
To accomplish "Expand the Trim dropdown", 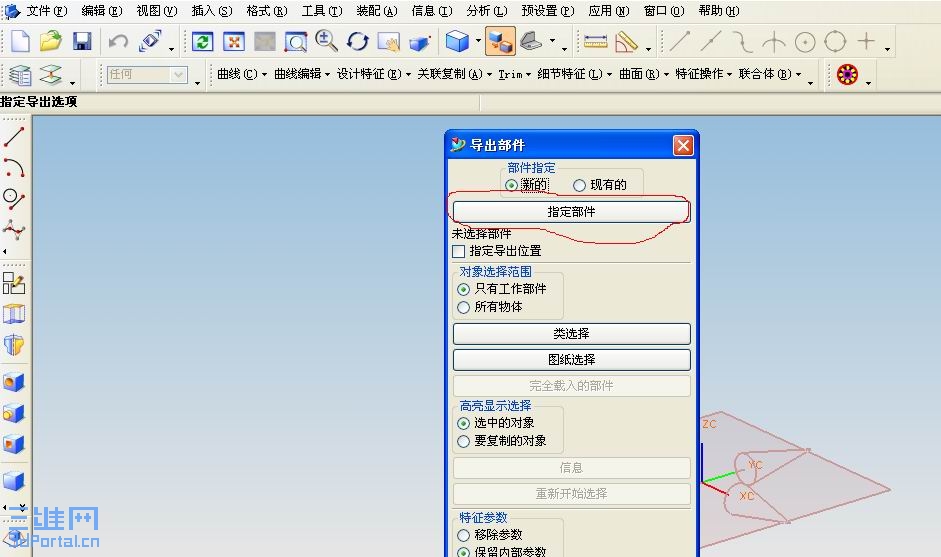I will pyautogui.click(x=514, y=74).
